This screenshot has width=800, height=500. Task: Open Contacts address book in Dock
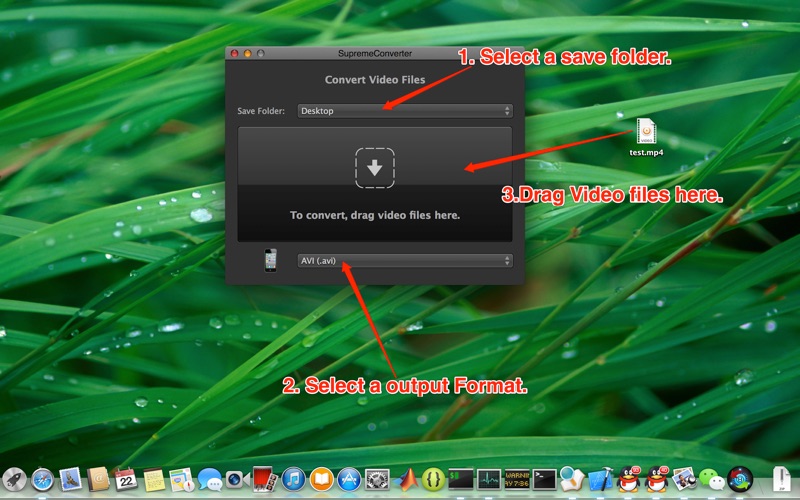tap(98, 480)
